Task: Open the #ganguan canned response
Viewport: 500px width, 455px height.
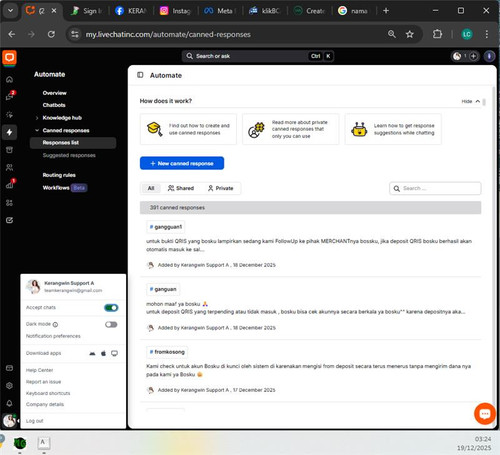Action: 163,289
